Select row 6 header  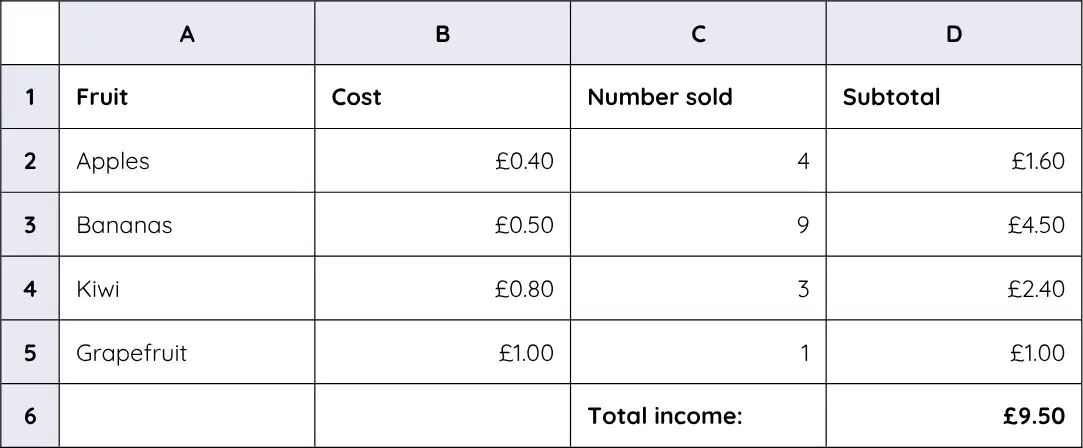30,416
